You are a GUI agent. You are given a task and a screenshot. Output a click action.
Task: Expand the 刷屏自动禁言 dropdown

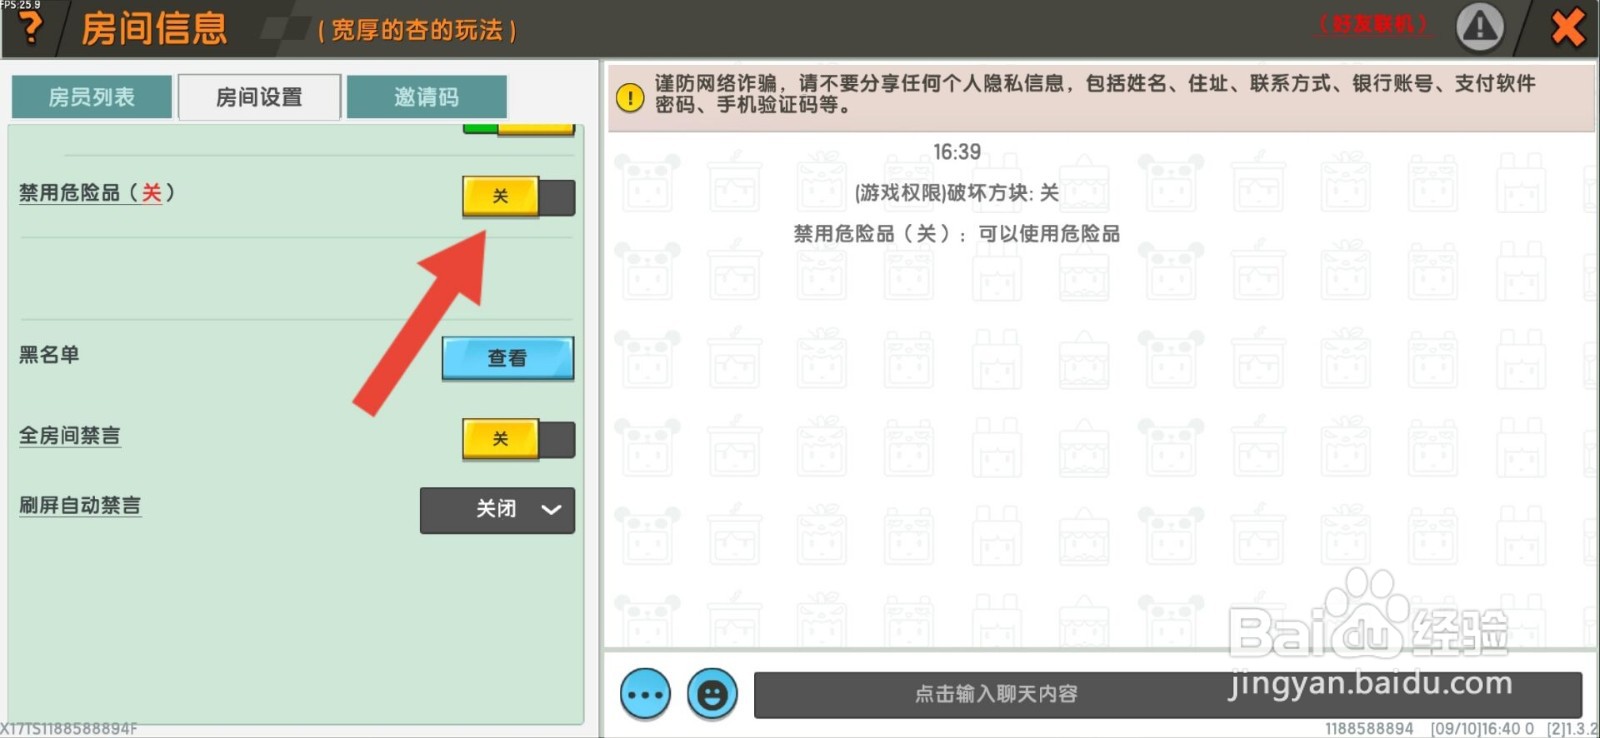(x=497, y=510)
